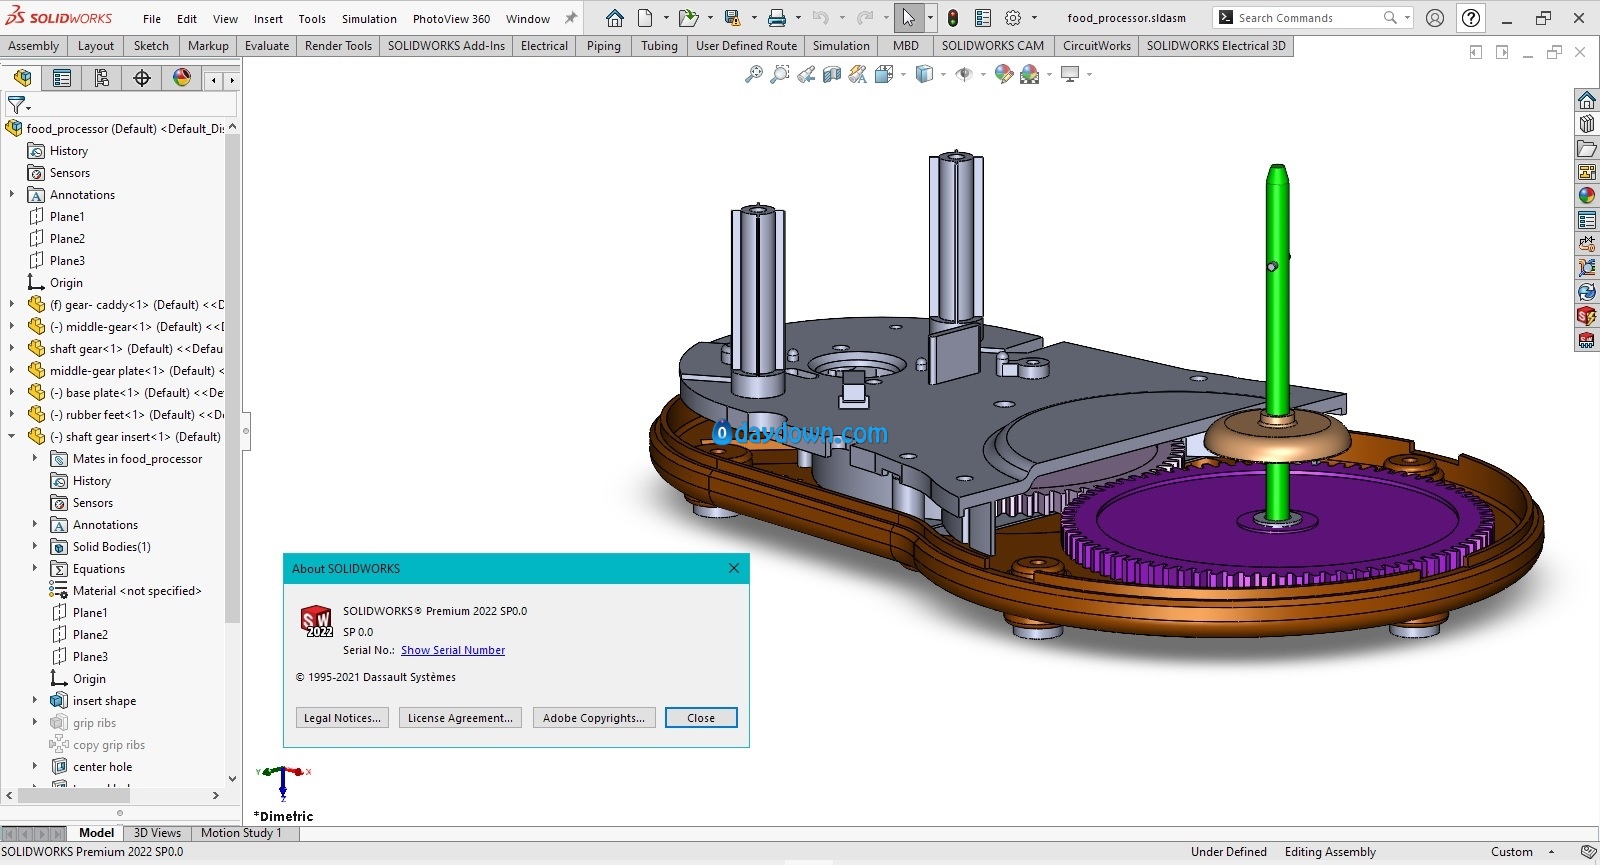The image size is (1600, 865).
Task: Switch to the 3D Views tab
Action: pos(157,833)
